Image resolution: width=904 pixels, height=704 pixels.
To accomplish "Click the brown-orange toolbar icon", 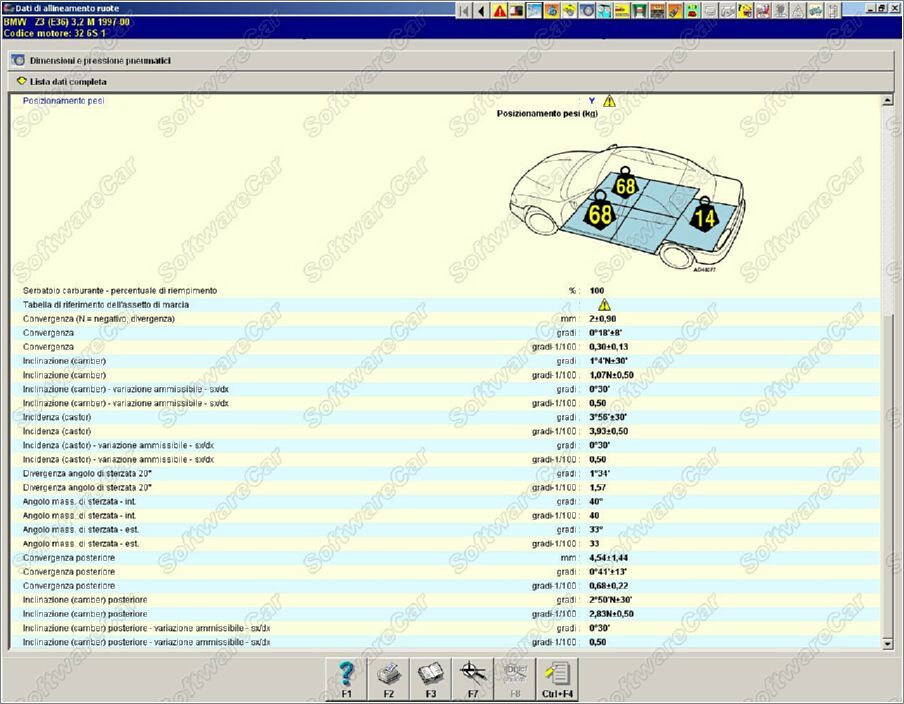I will click(657, 10).
